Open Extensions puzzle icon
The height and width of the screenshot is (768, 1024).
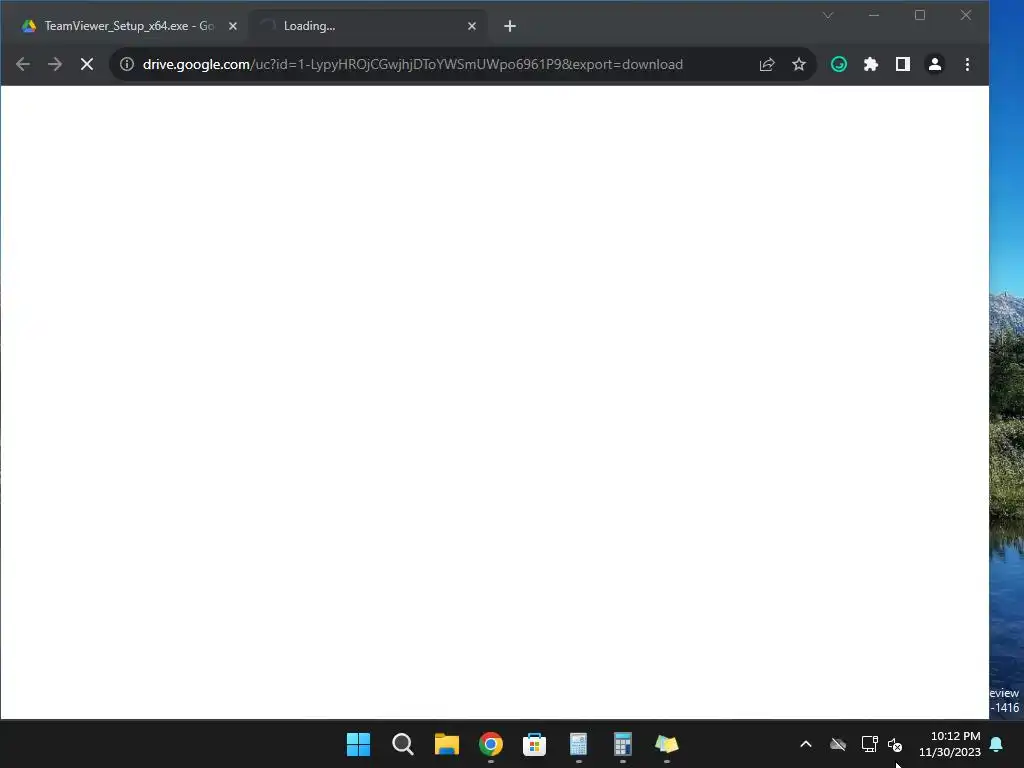click(x=871, y=64)
